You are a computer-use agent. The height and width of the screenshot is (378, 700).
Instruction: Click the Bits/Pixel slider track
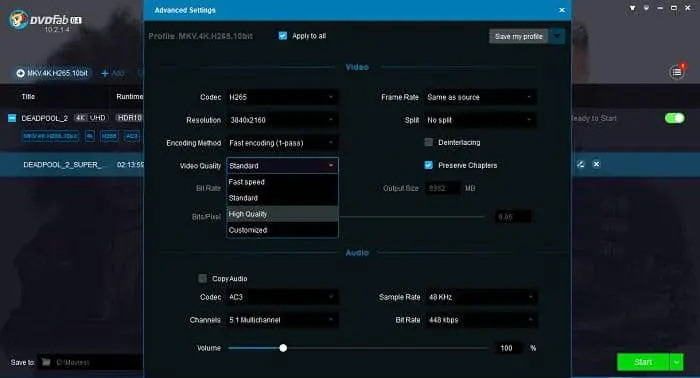pos(412,217)
